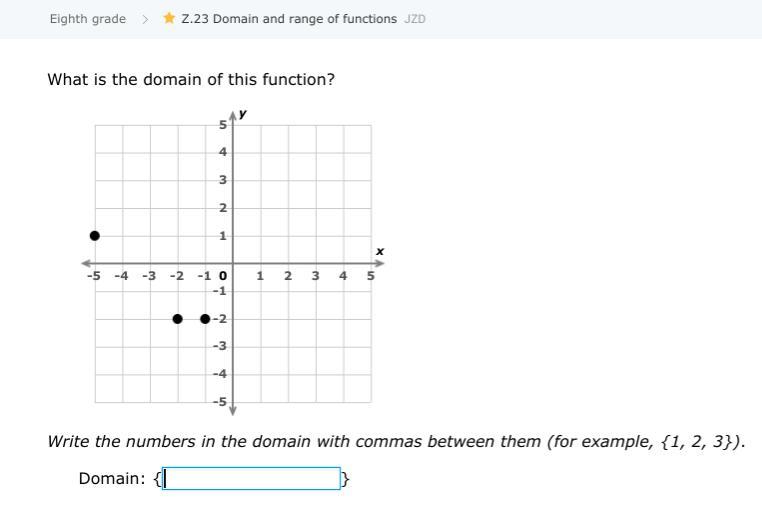Click the JZD skill code label
Viewport: 762px width, 507px height.
[415, 19]
